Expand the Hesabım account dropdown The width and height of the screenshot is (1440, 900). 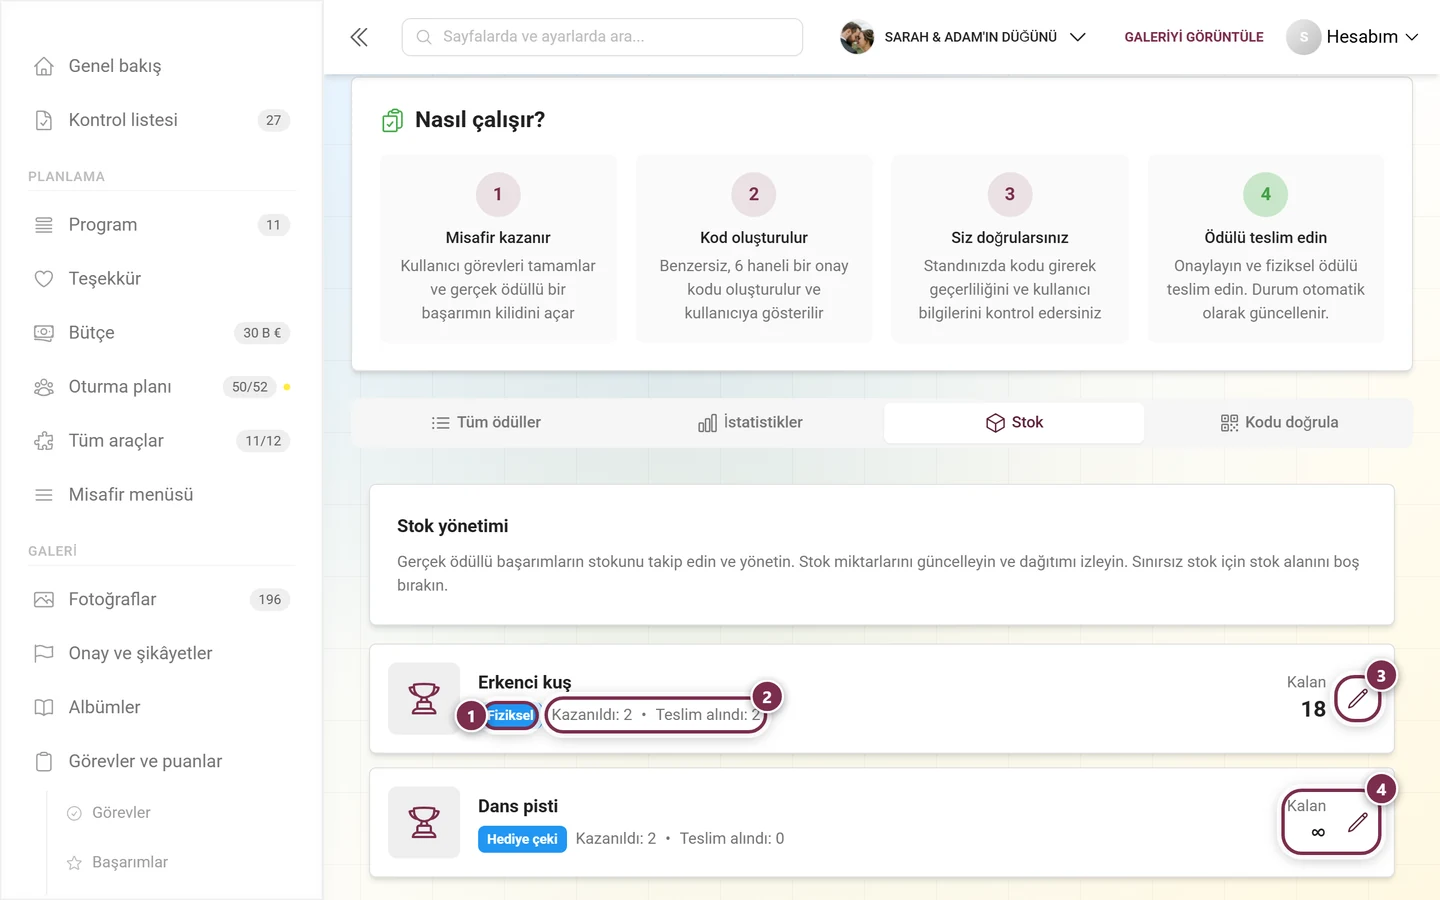tap(1353, 37)
